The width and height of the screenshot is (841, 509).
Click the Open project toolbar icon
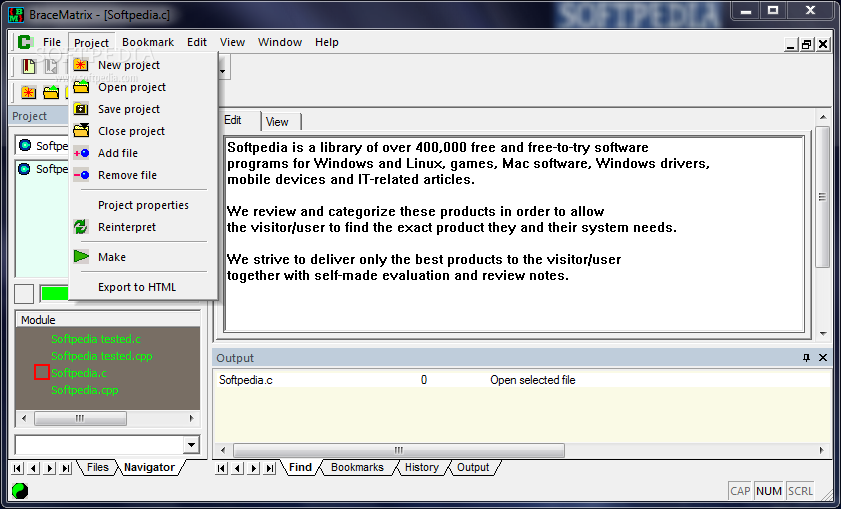[x=51, y=92]
